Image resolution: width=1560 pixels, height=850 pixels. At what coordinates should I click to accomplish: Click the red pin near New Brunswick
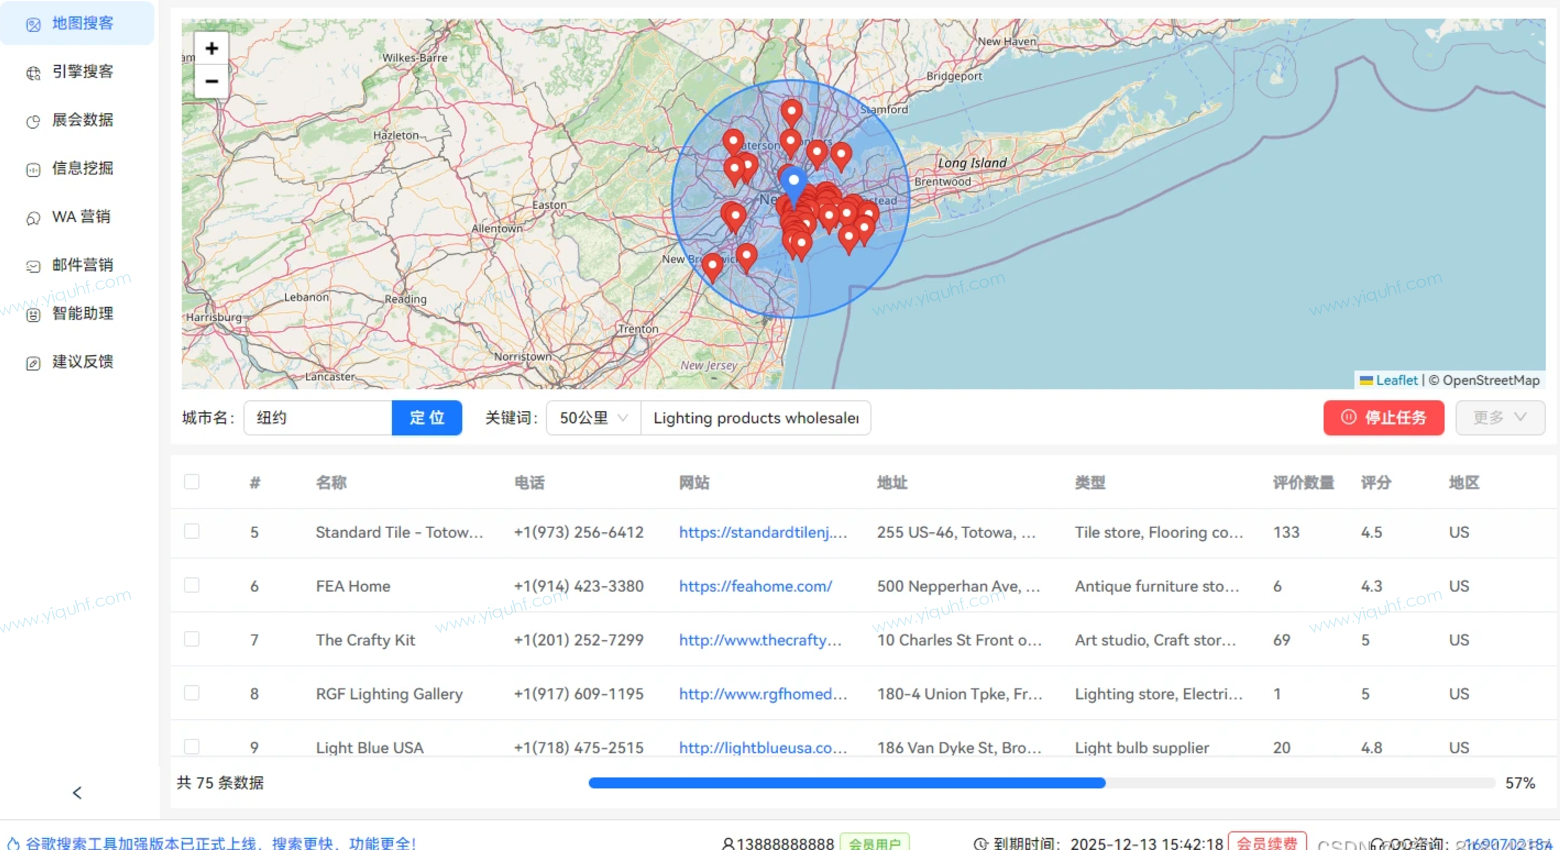712,267
